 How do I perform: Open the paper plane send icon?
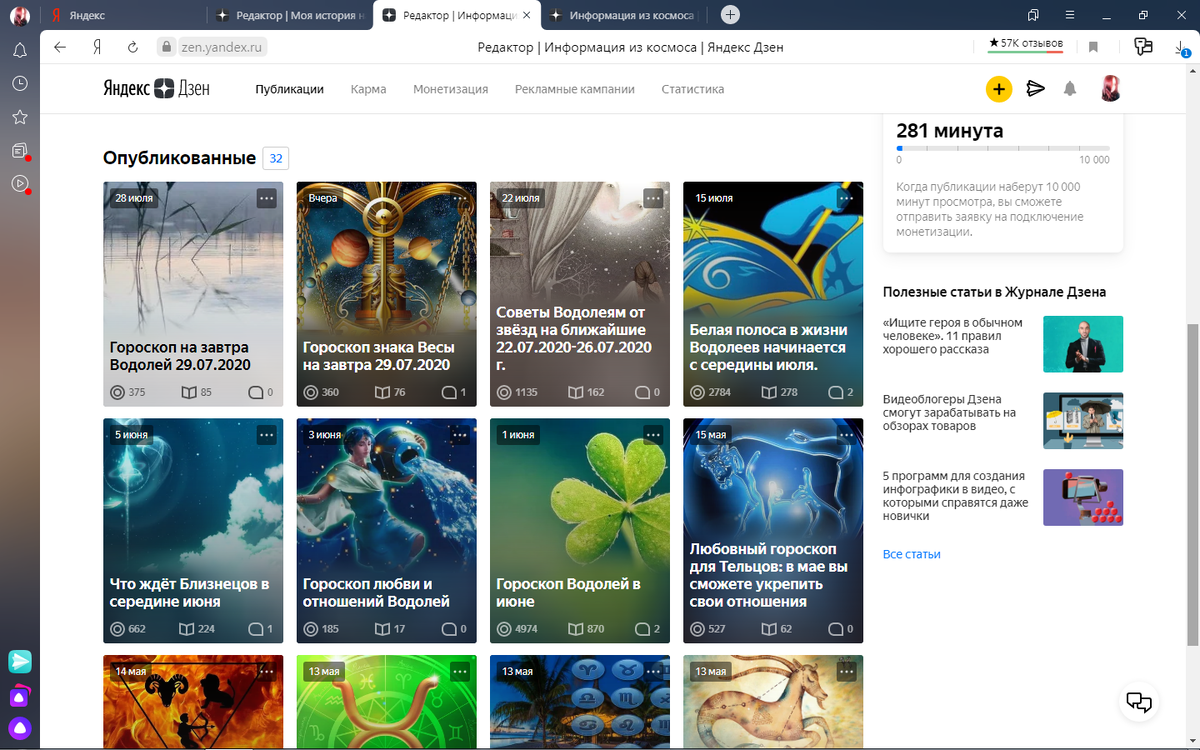[1035, 89]
